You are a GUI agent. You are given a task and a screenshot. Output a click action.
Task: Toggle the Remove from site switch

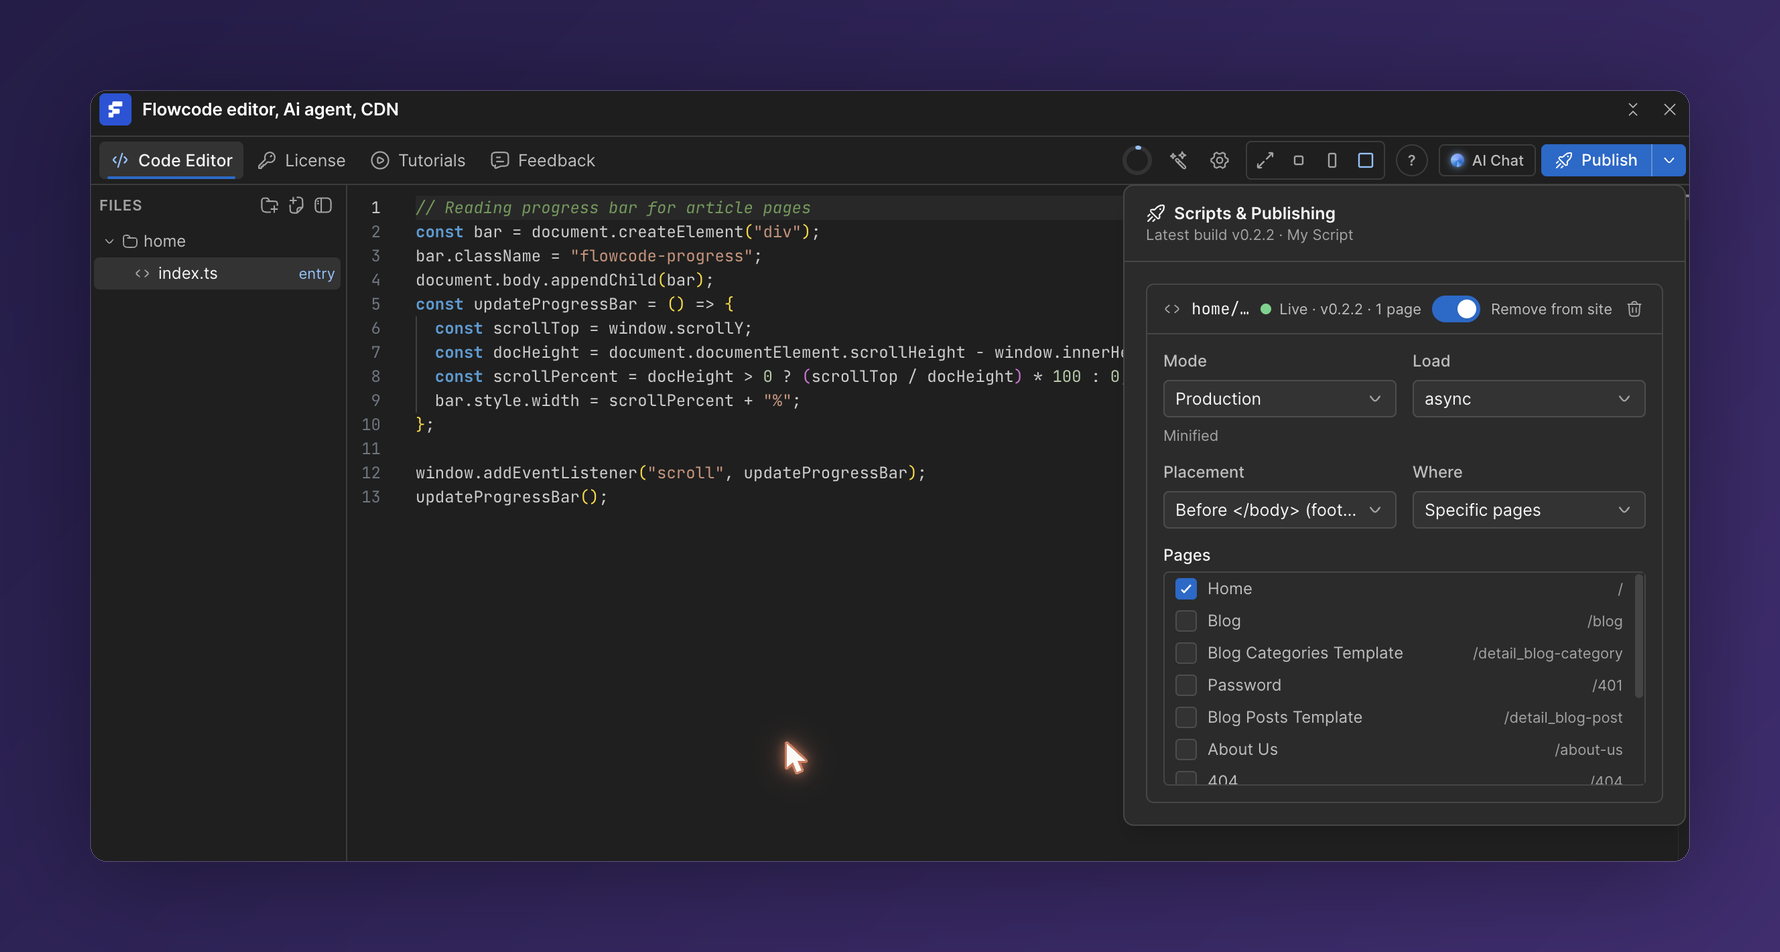coord(1456,309)
